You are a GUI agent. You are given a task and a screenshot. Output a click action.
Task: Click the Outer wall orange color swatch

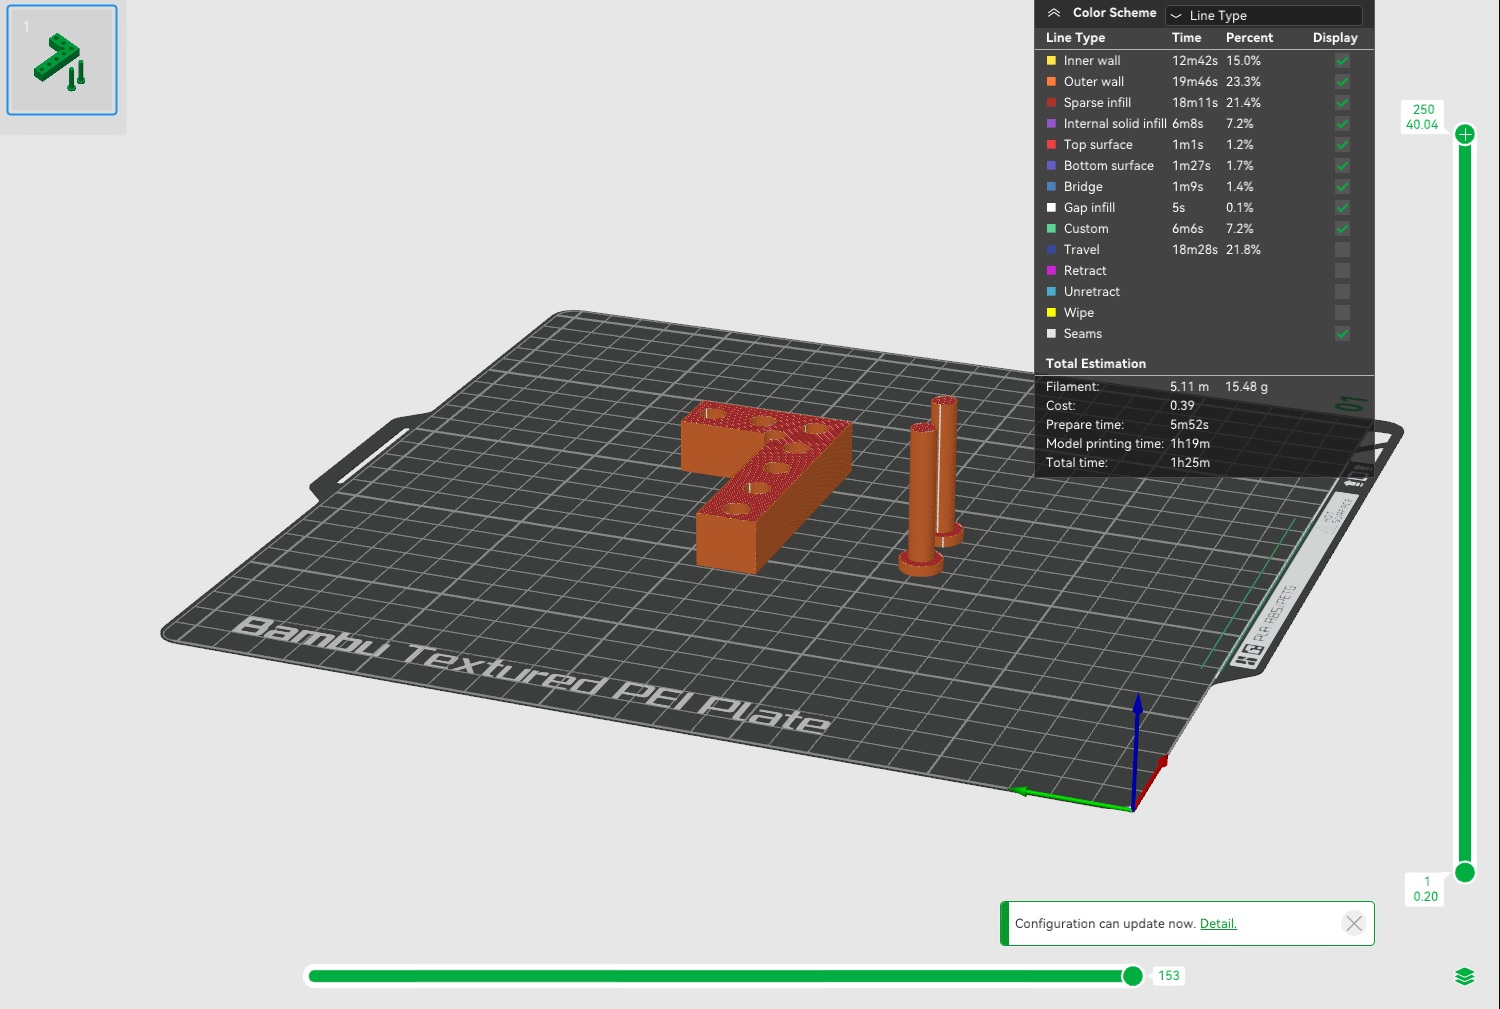tap(1051, 82)
